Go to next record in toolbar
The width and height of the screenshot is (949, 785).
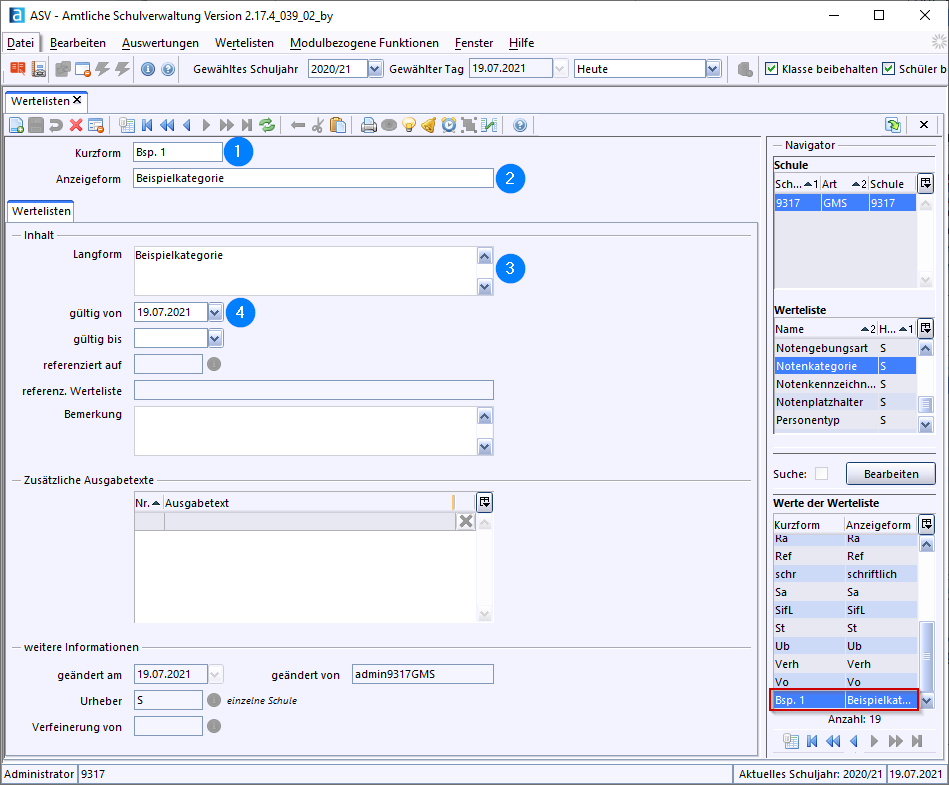click(206, 125)
